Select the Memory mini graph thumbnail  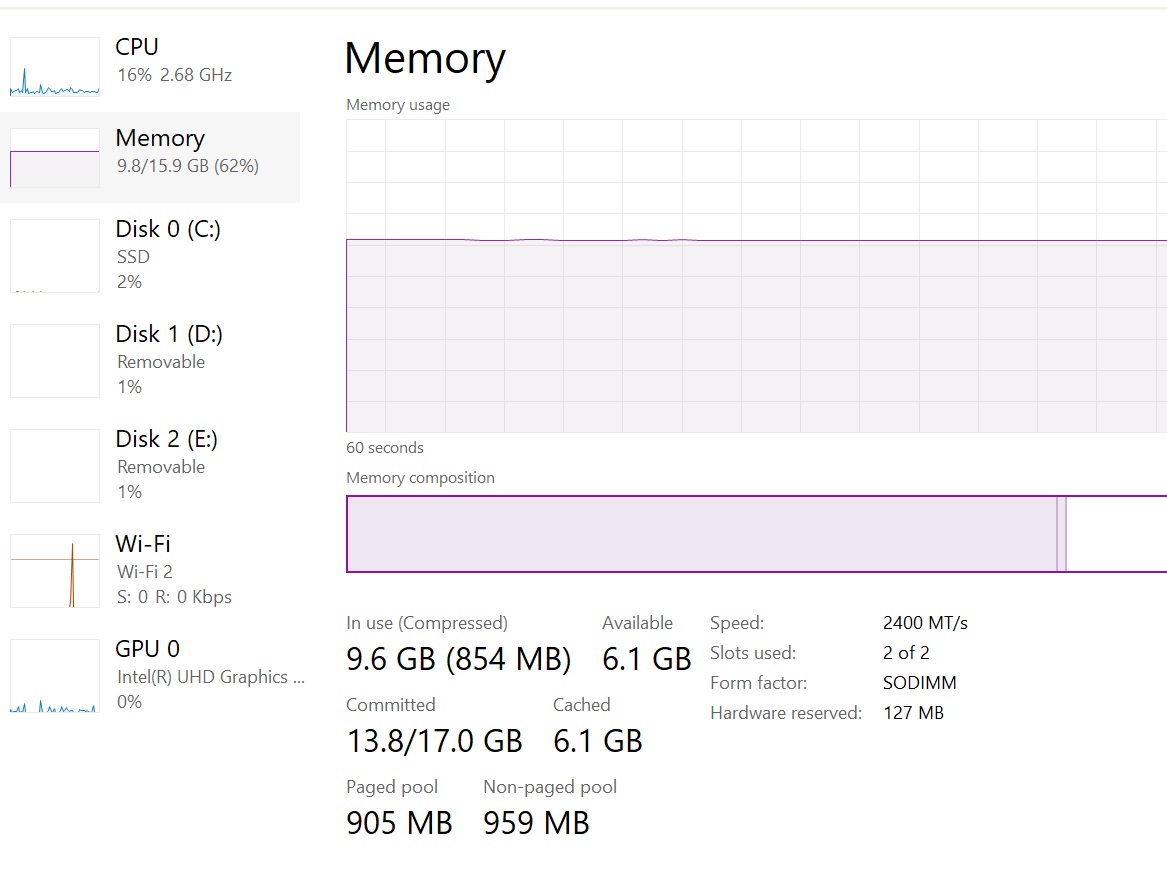tap(54, 158)
